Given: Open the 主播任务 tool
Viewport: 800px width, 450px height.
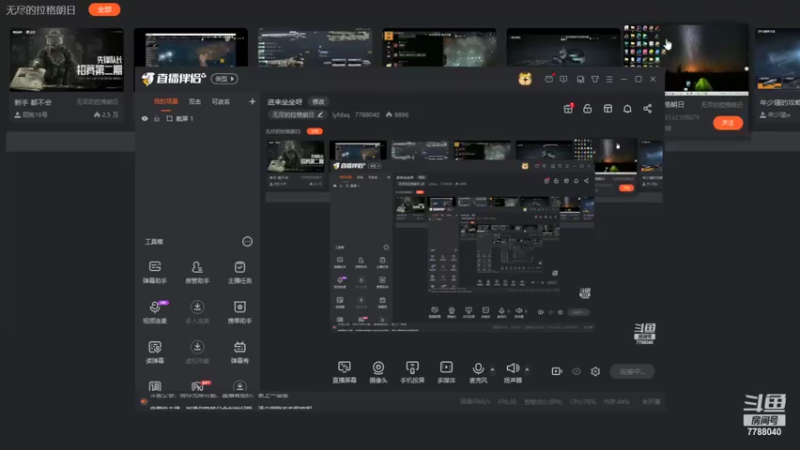Looking at the screenshot, I should pos(239,272).
